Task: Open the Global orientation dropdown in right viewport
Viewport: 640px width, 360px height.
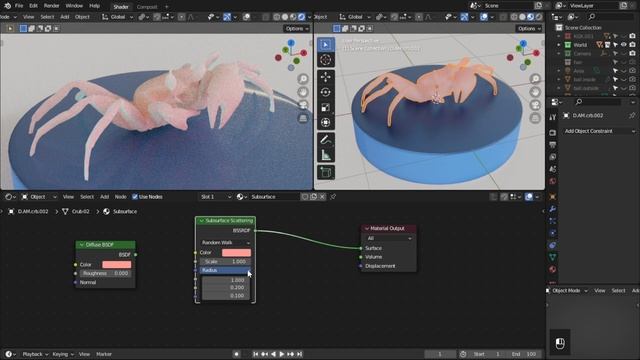Action: click(x=355, y=17)
